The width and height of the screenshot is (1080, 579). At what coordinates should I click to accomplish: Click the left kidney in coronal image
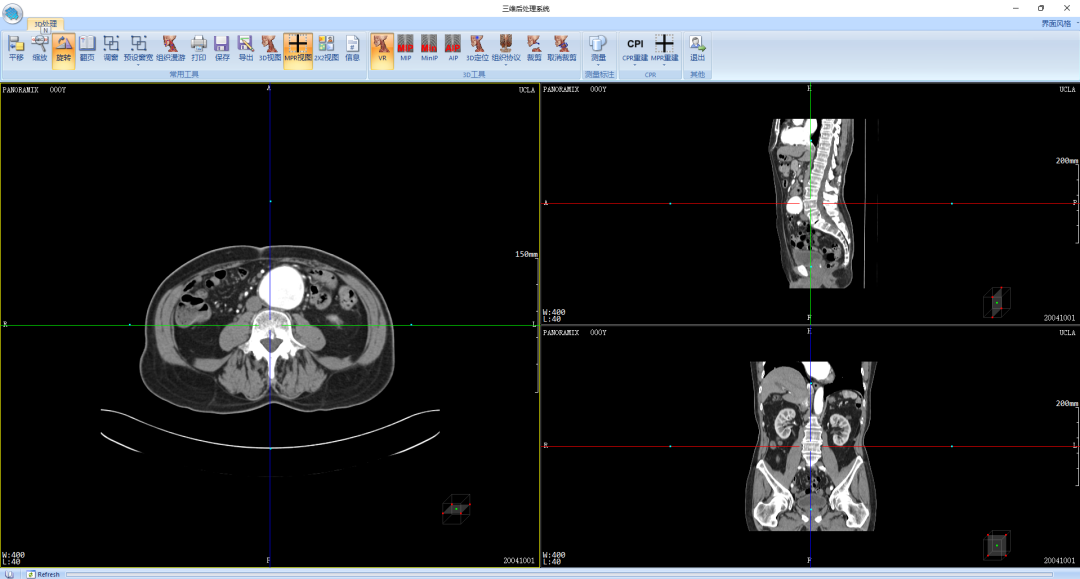(x=839, y=427)
